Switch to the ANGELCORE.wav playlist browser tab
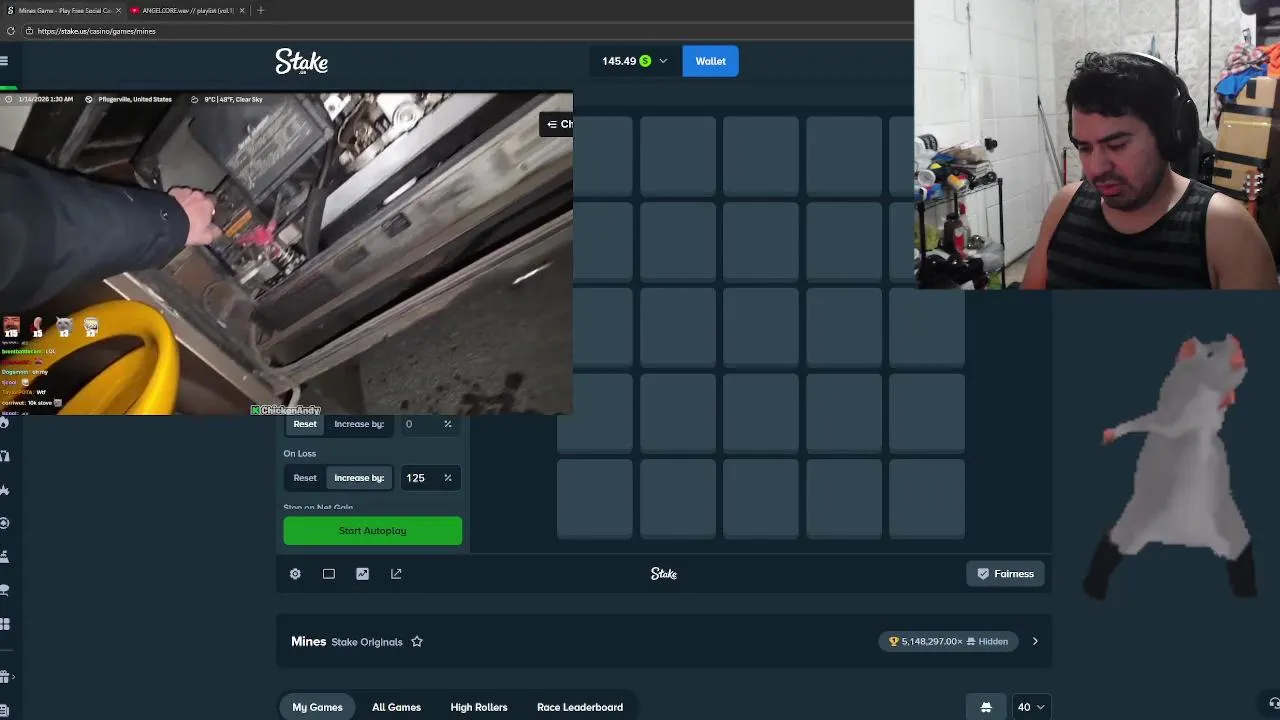This screenshot has height=720, width=1280. click(187, 10)
